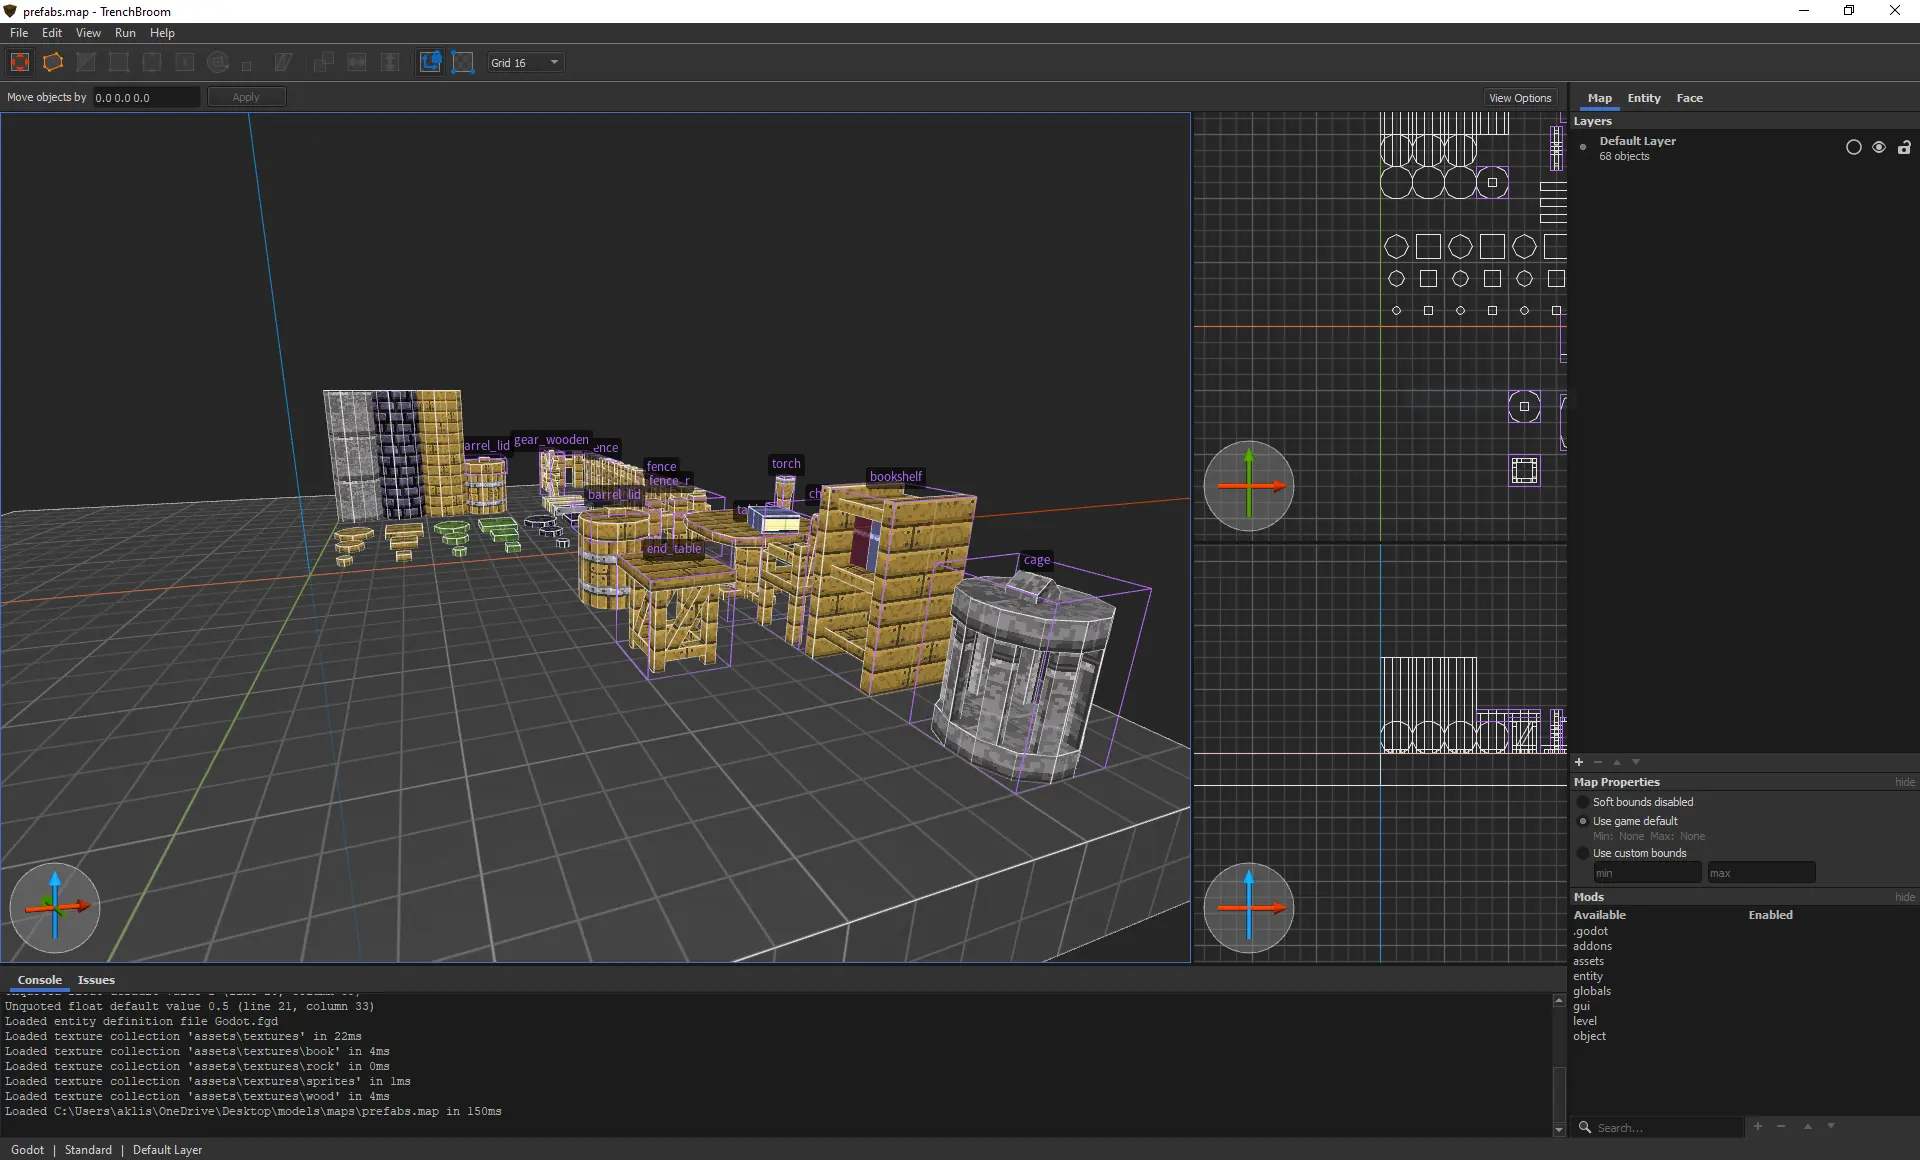1920x1160 pixels.
Task: Switch to the Entity tab
Action: pyautogui.click(x=1643, y=98)
